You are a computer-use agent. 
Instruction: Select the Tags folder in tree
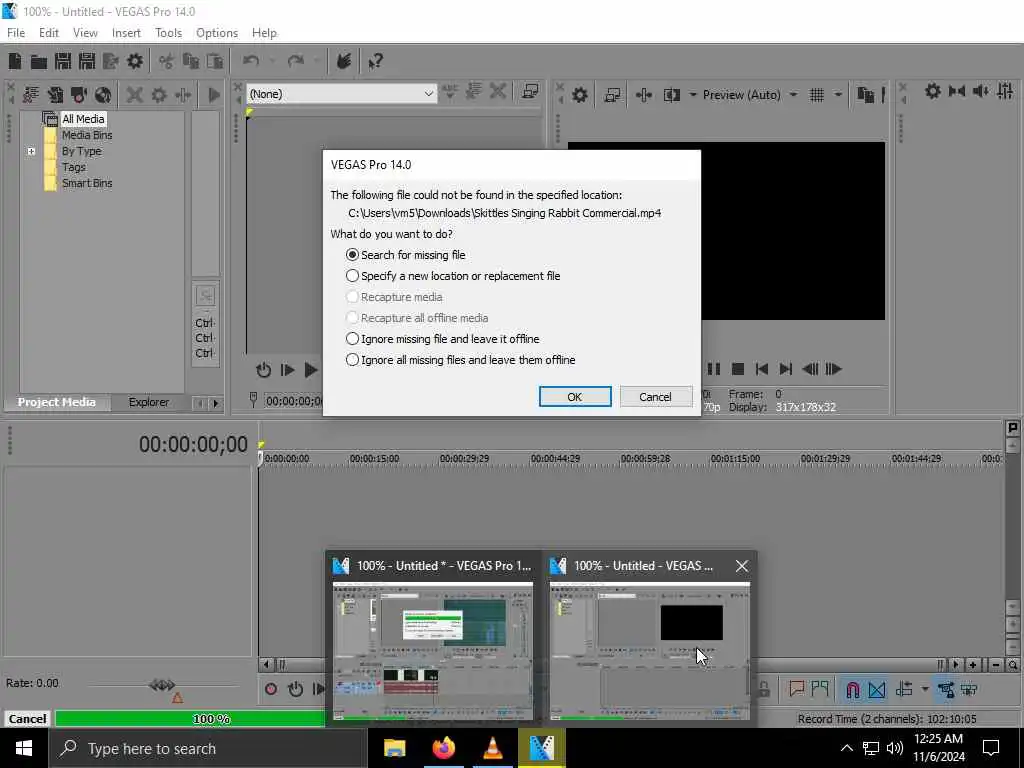point(74,167)
